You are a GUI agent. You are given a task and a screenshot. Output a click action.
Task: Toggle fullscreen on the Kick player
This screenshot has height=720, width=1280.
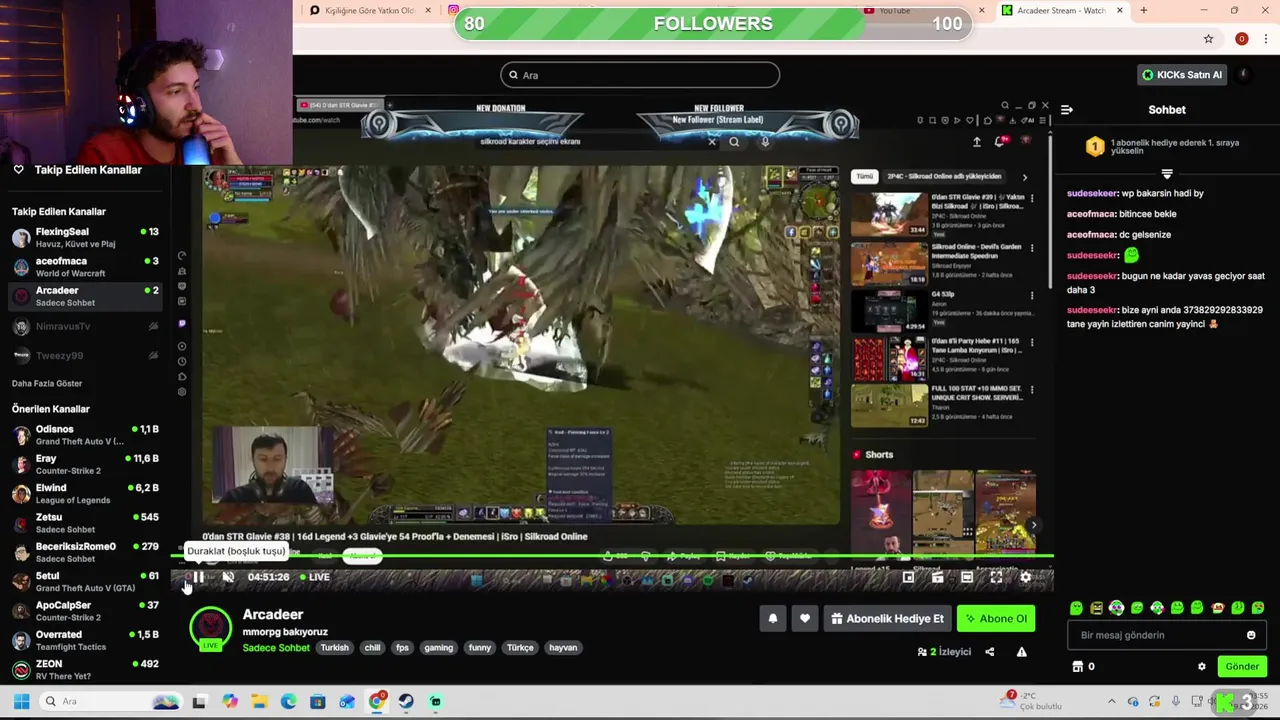click(996, 577)
